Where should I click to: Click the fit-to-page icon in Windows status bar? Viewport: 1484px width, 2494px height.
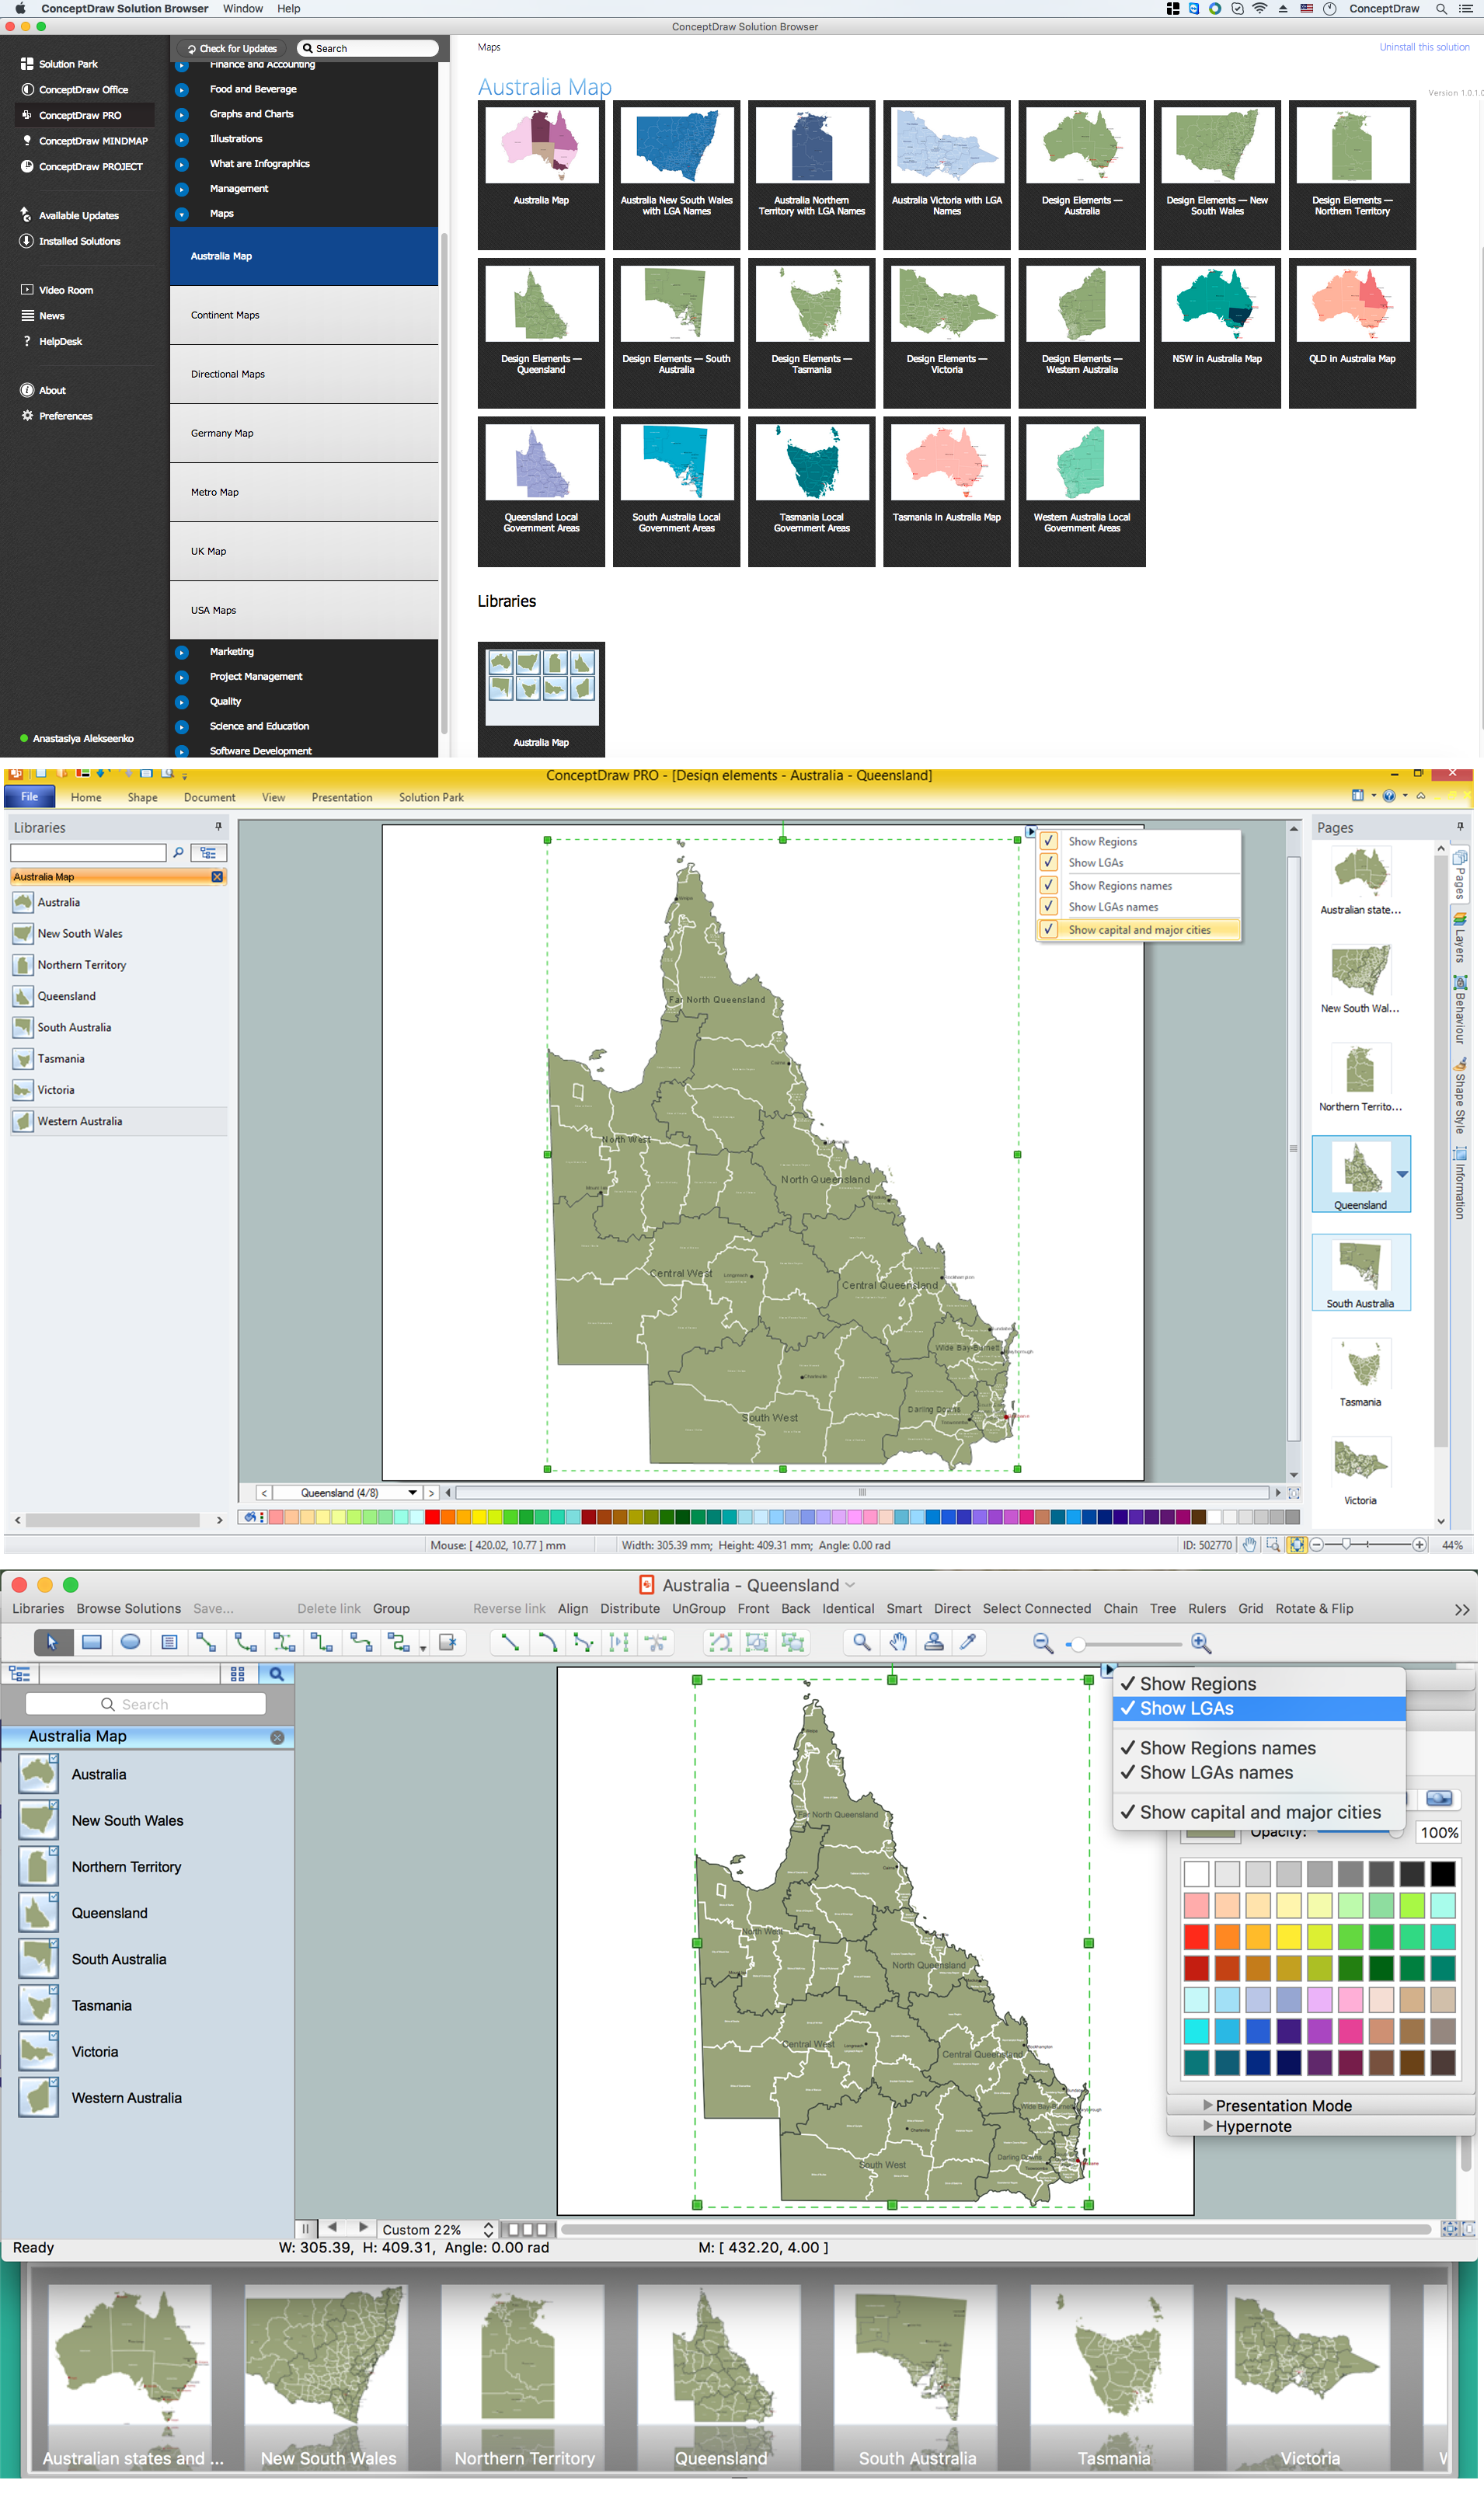click(x=1296, y=1545)
